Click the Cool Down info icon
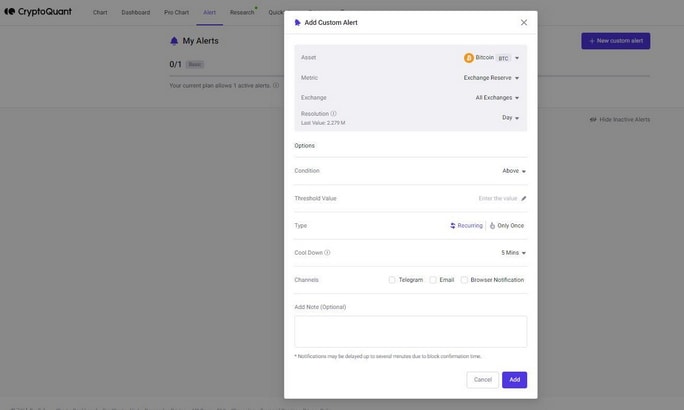The height and width of the screenshot is (410, 684). click(x=327, y=253)
